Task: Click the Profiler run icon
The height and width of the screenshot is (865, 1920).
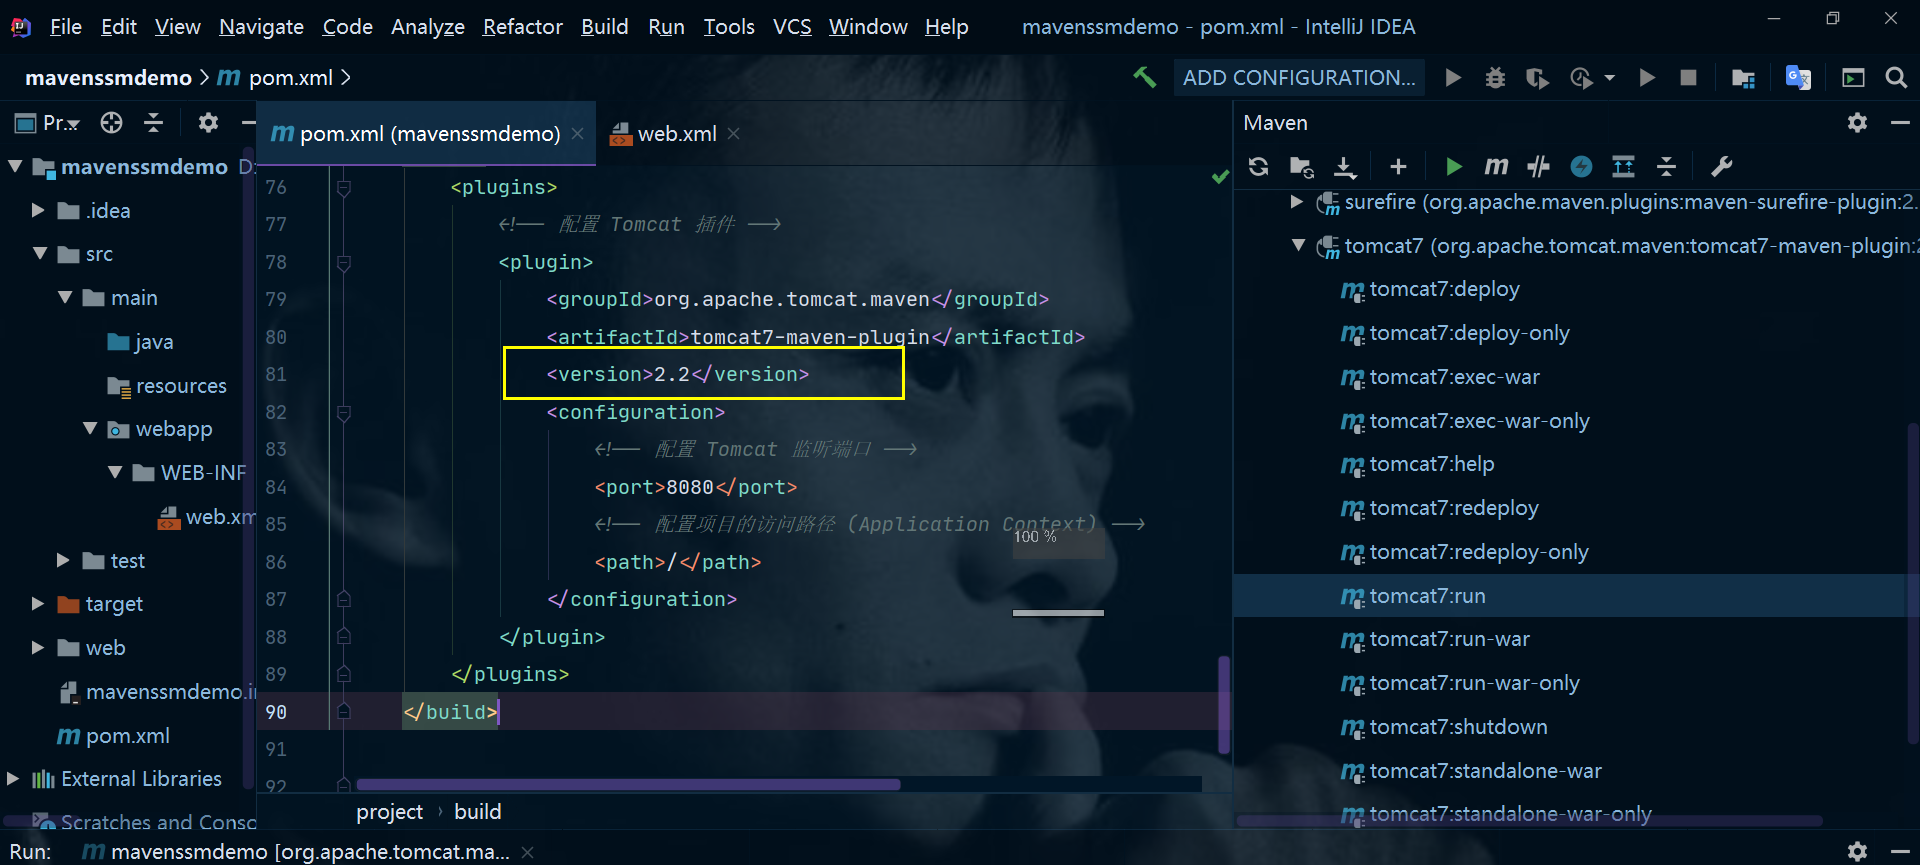Action: coord(1581,77)
